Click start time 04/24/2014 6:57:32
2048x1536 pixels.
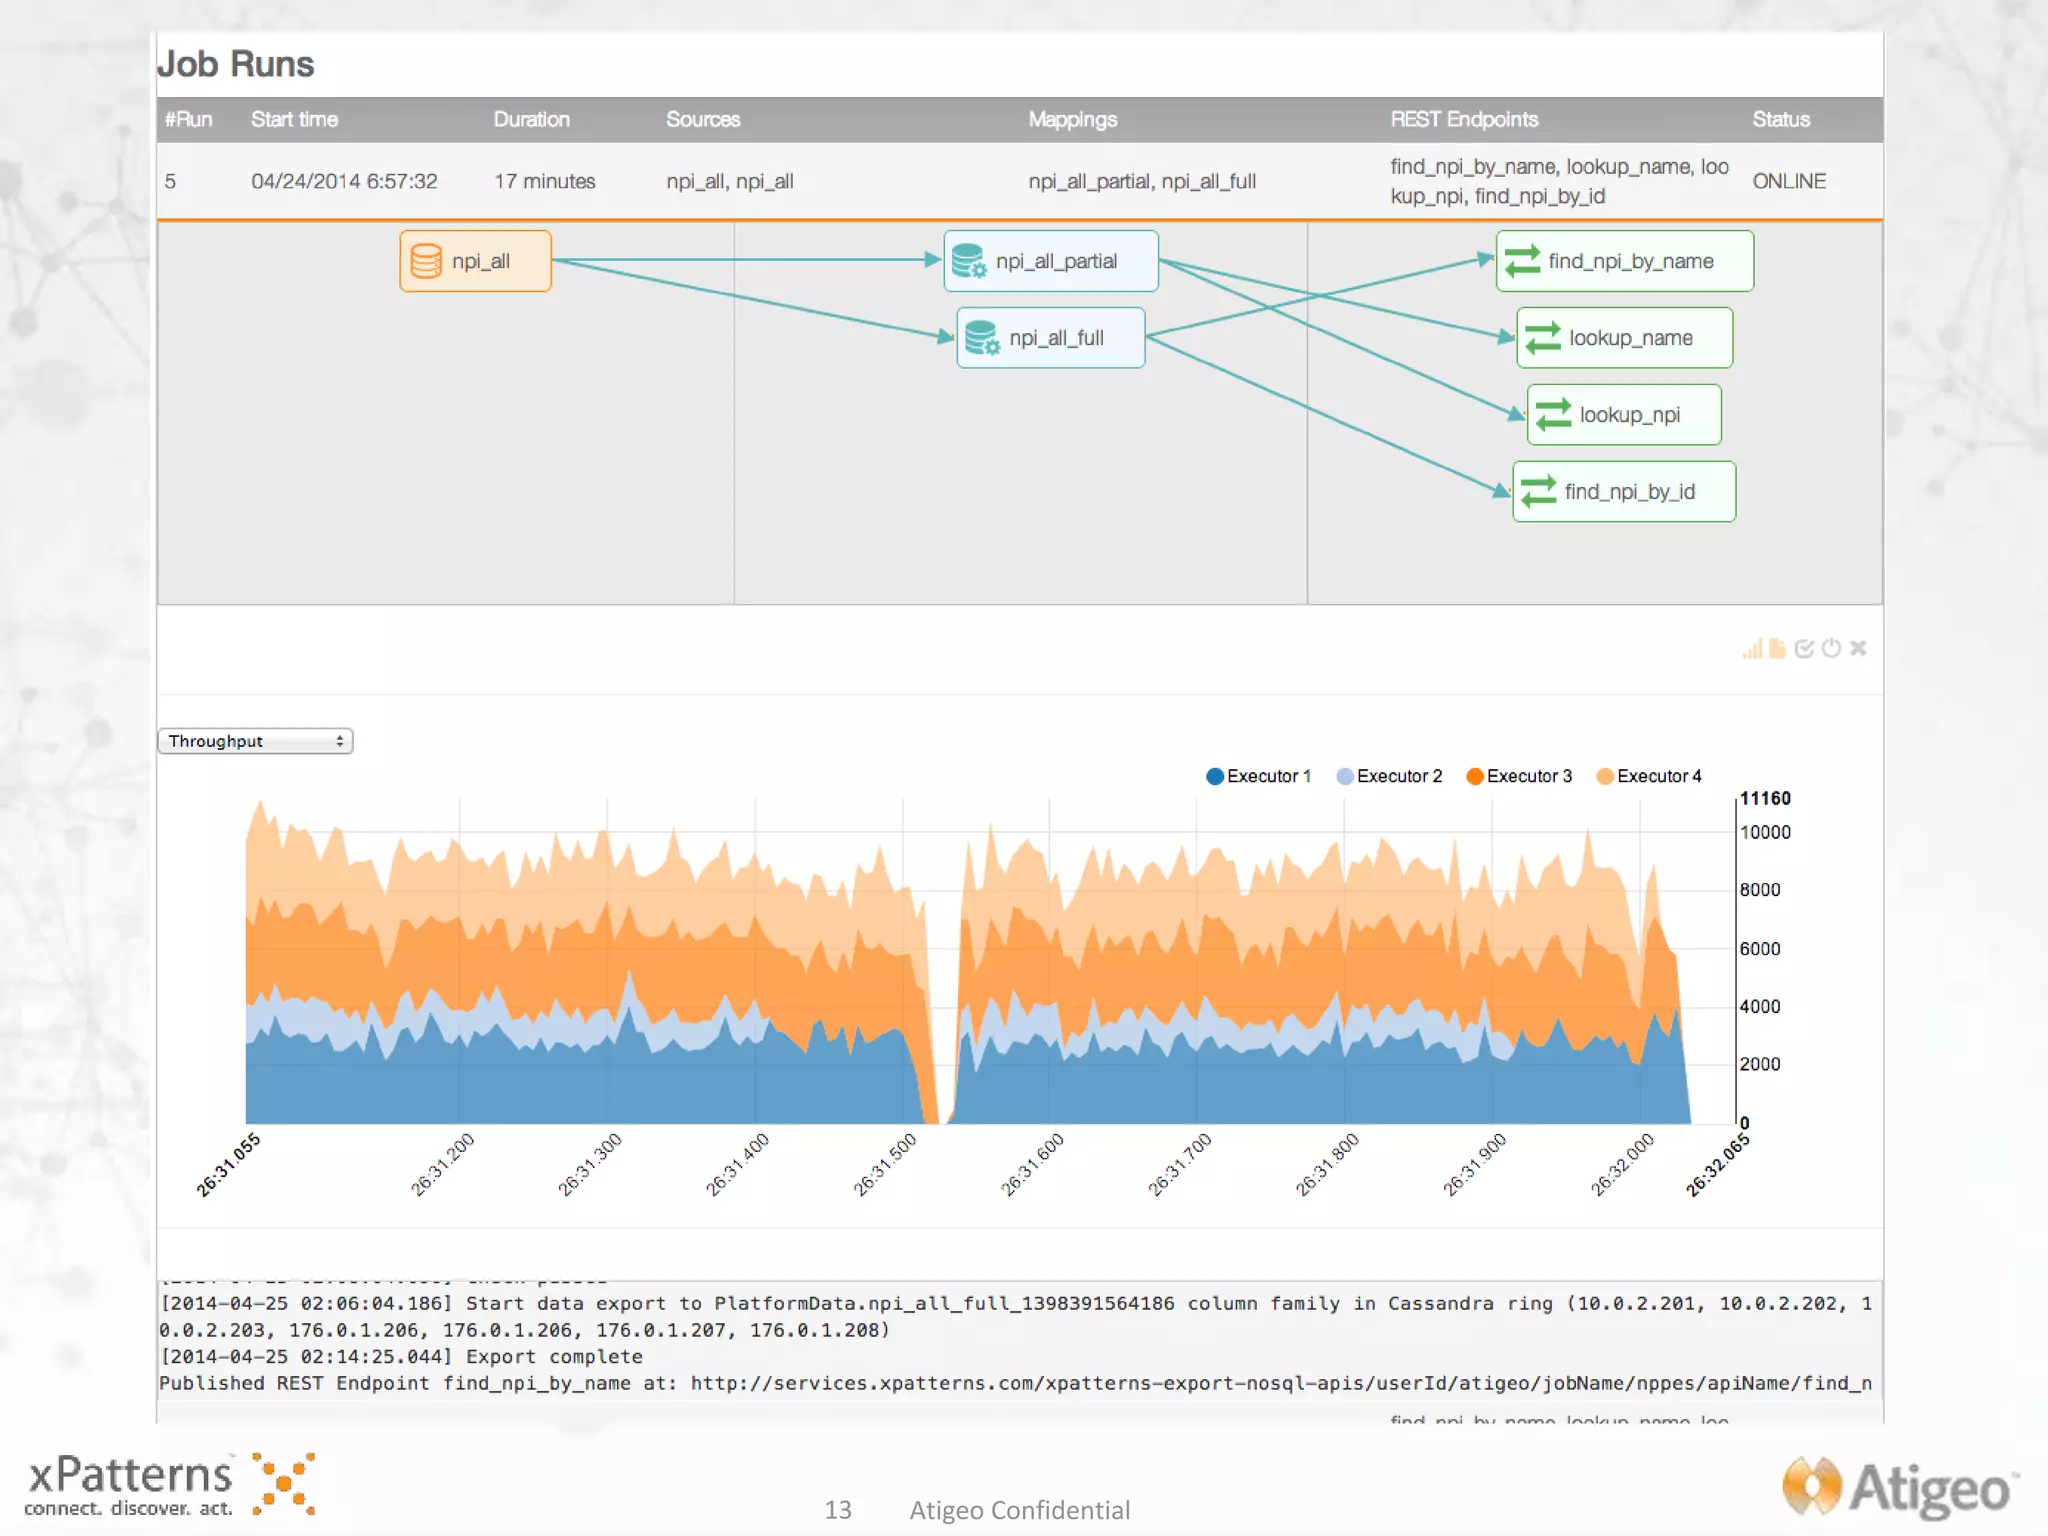coord(344,182)
